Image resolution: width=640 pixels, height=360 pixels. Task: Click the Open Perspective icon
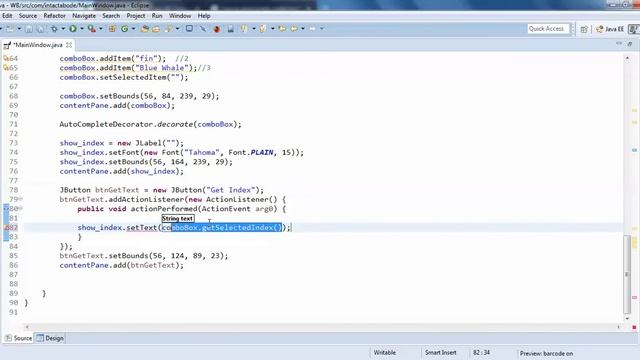tap(584, 29)
